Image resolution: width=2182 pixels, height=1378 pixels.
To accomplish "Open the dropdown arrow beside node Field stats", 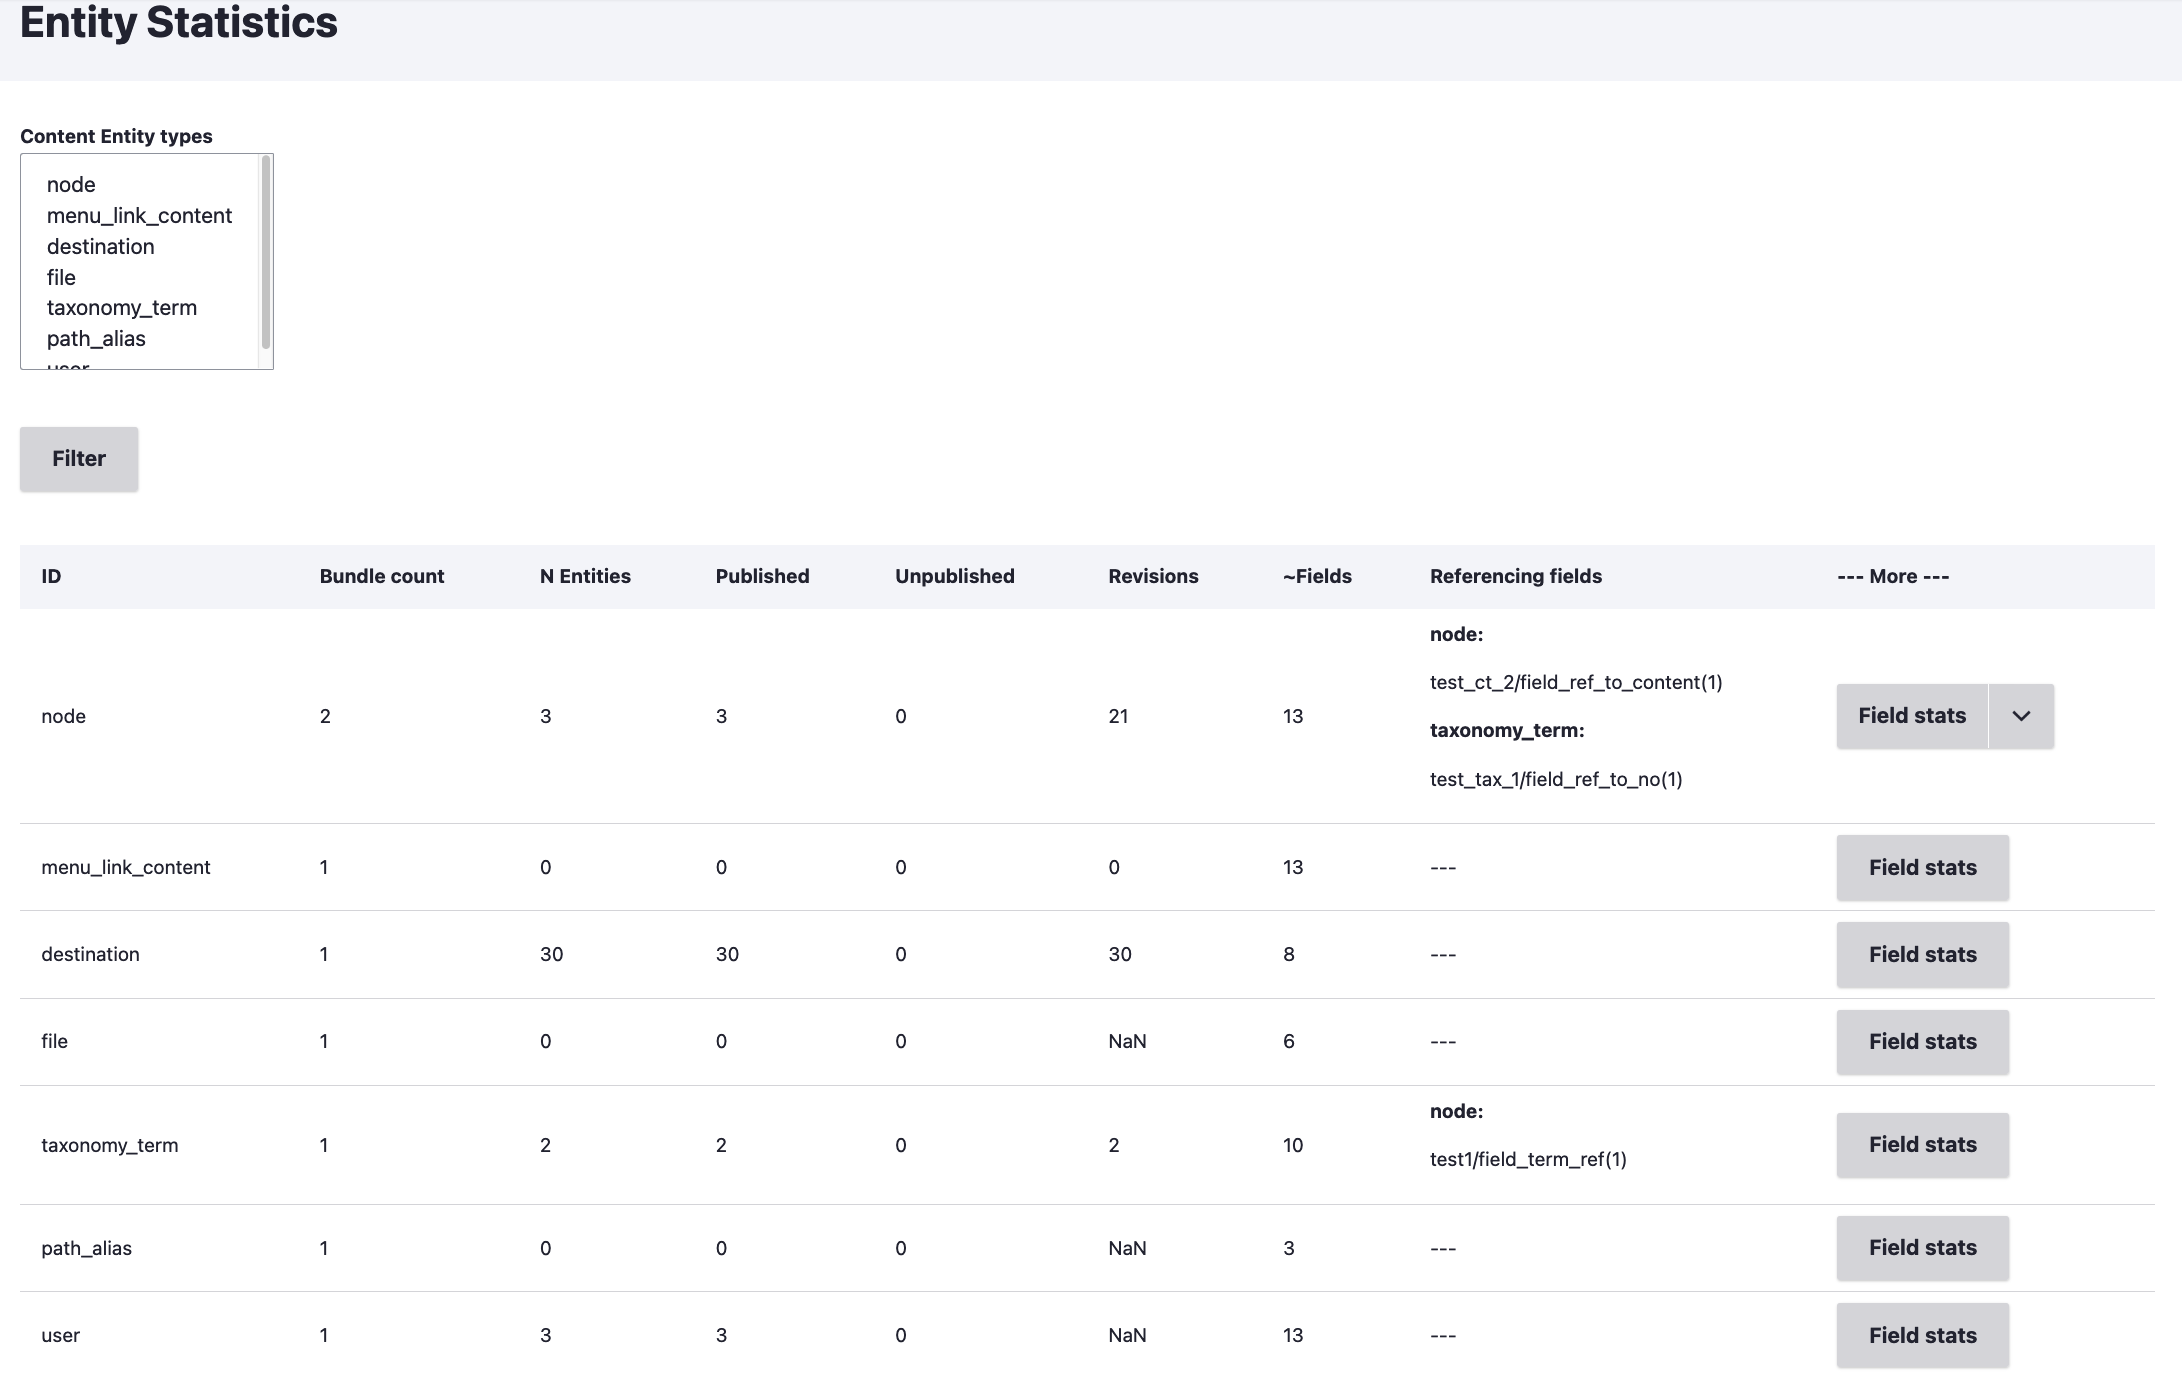I will click(x=2021, y=716).
